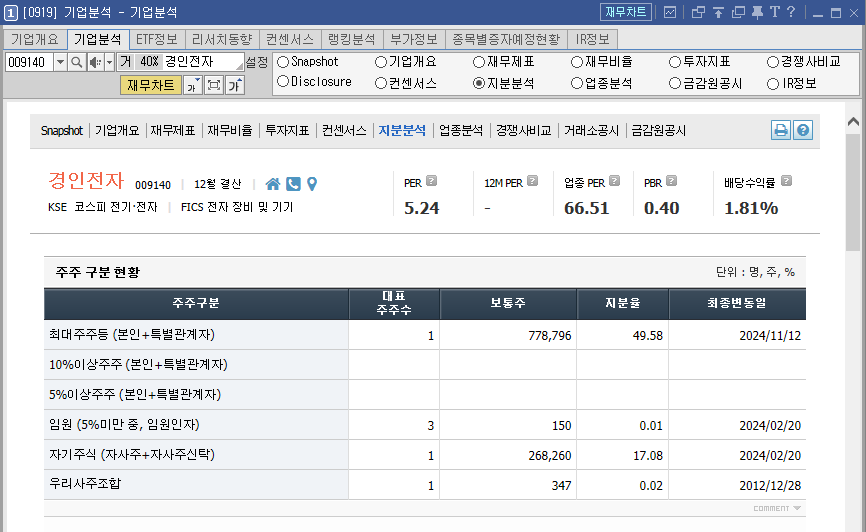Open the 거래소공시 link in report menu
866x532 pixels.
coord(592,130)
